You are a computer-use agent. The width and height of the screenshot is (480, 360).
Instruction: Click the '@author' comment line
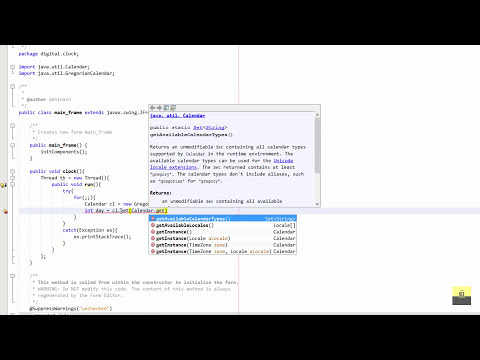46,99
